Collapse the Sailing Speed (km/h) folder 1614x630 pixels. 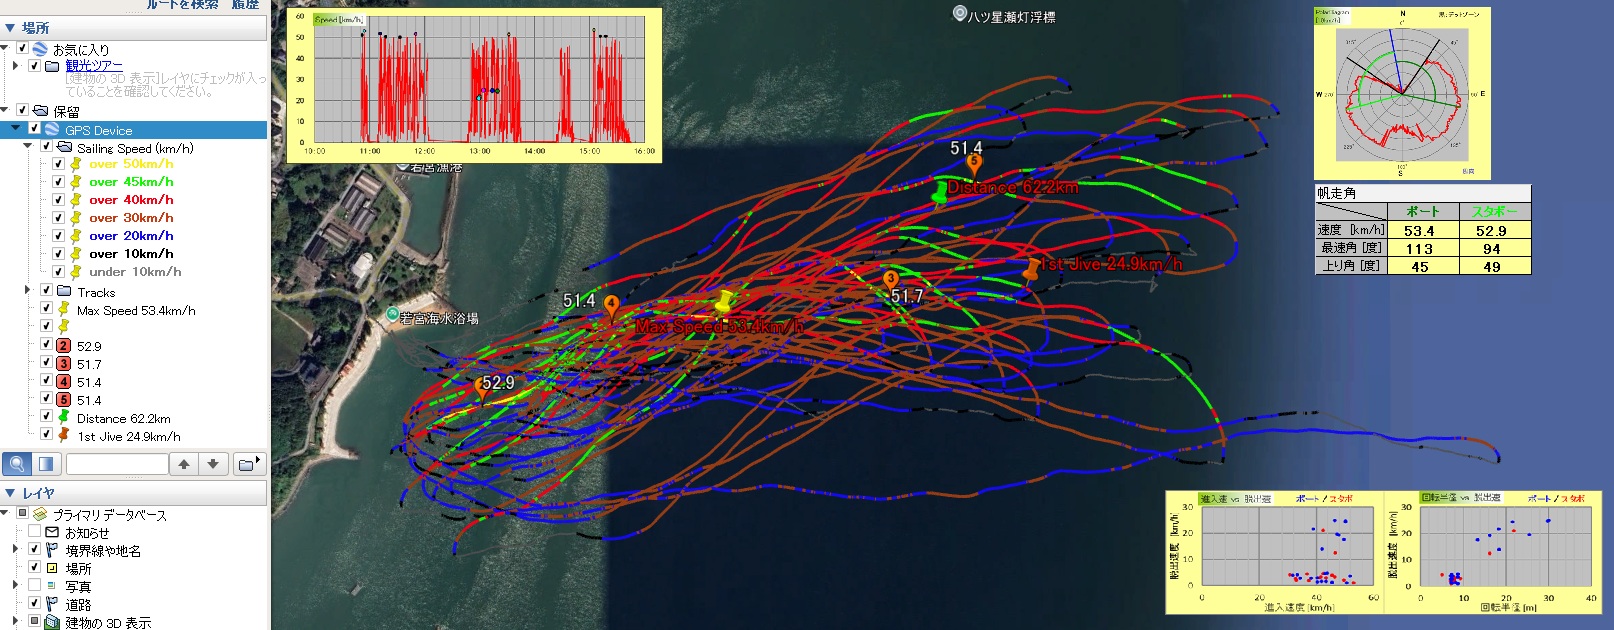28,146
